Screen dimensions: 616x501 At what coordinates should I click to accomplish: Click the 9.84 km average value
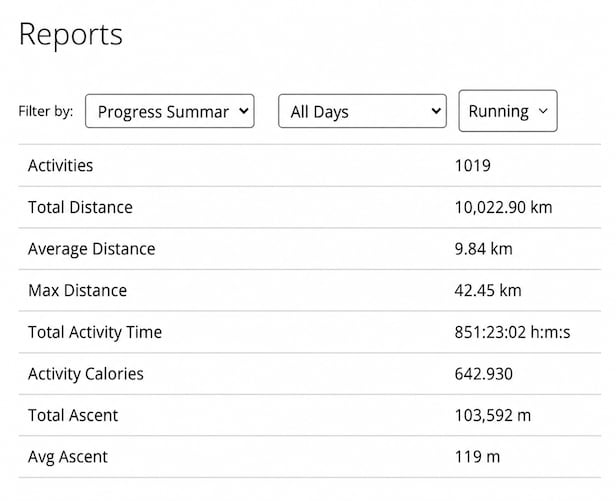click(483, 249)
